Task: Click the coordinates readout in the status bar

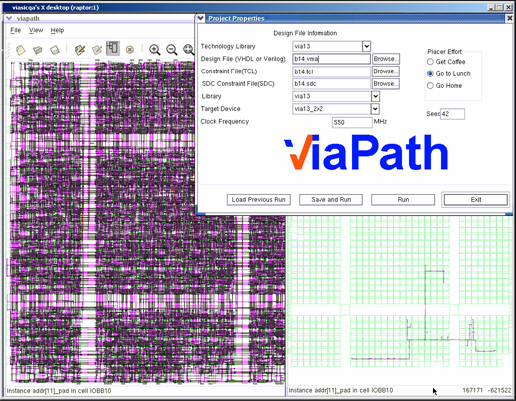Action: pos(487,390)
